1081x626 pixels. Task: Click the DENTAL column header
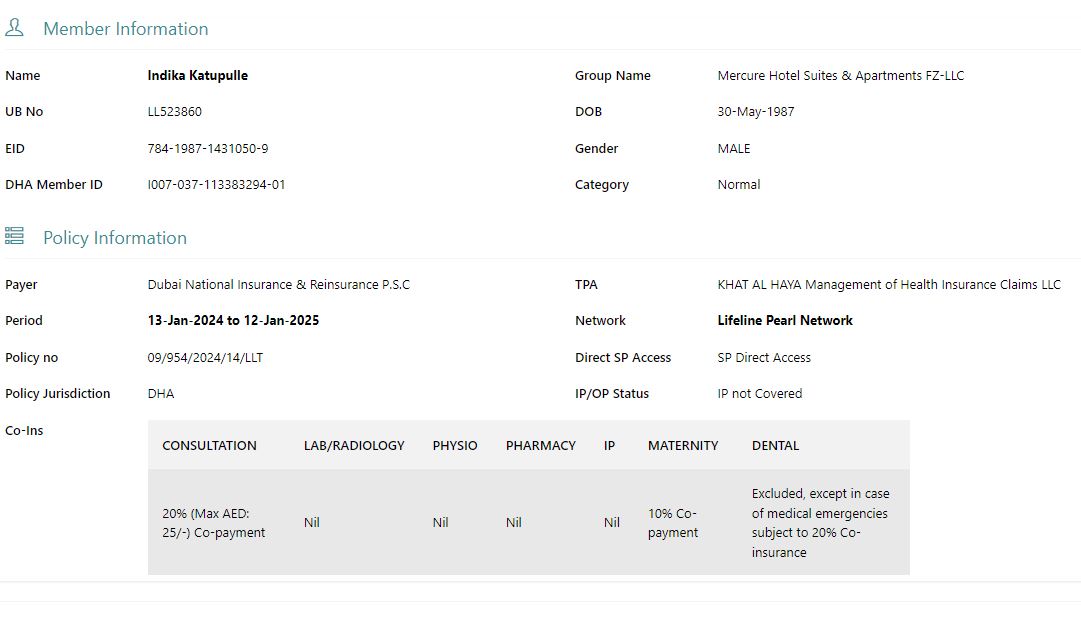[775, 446]
